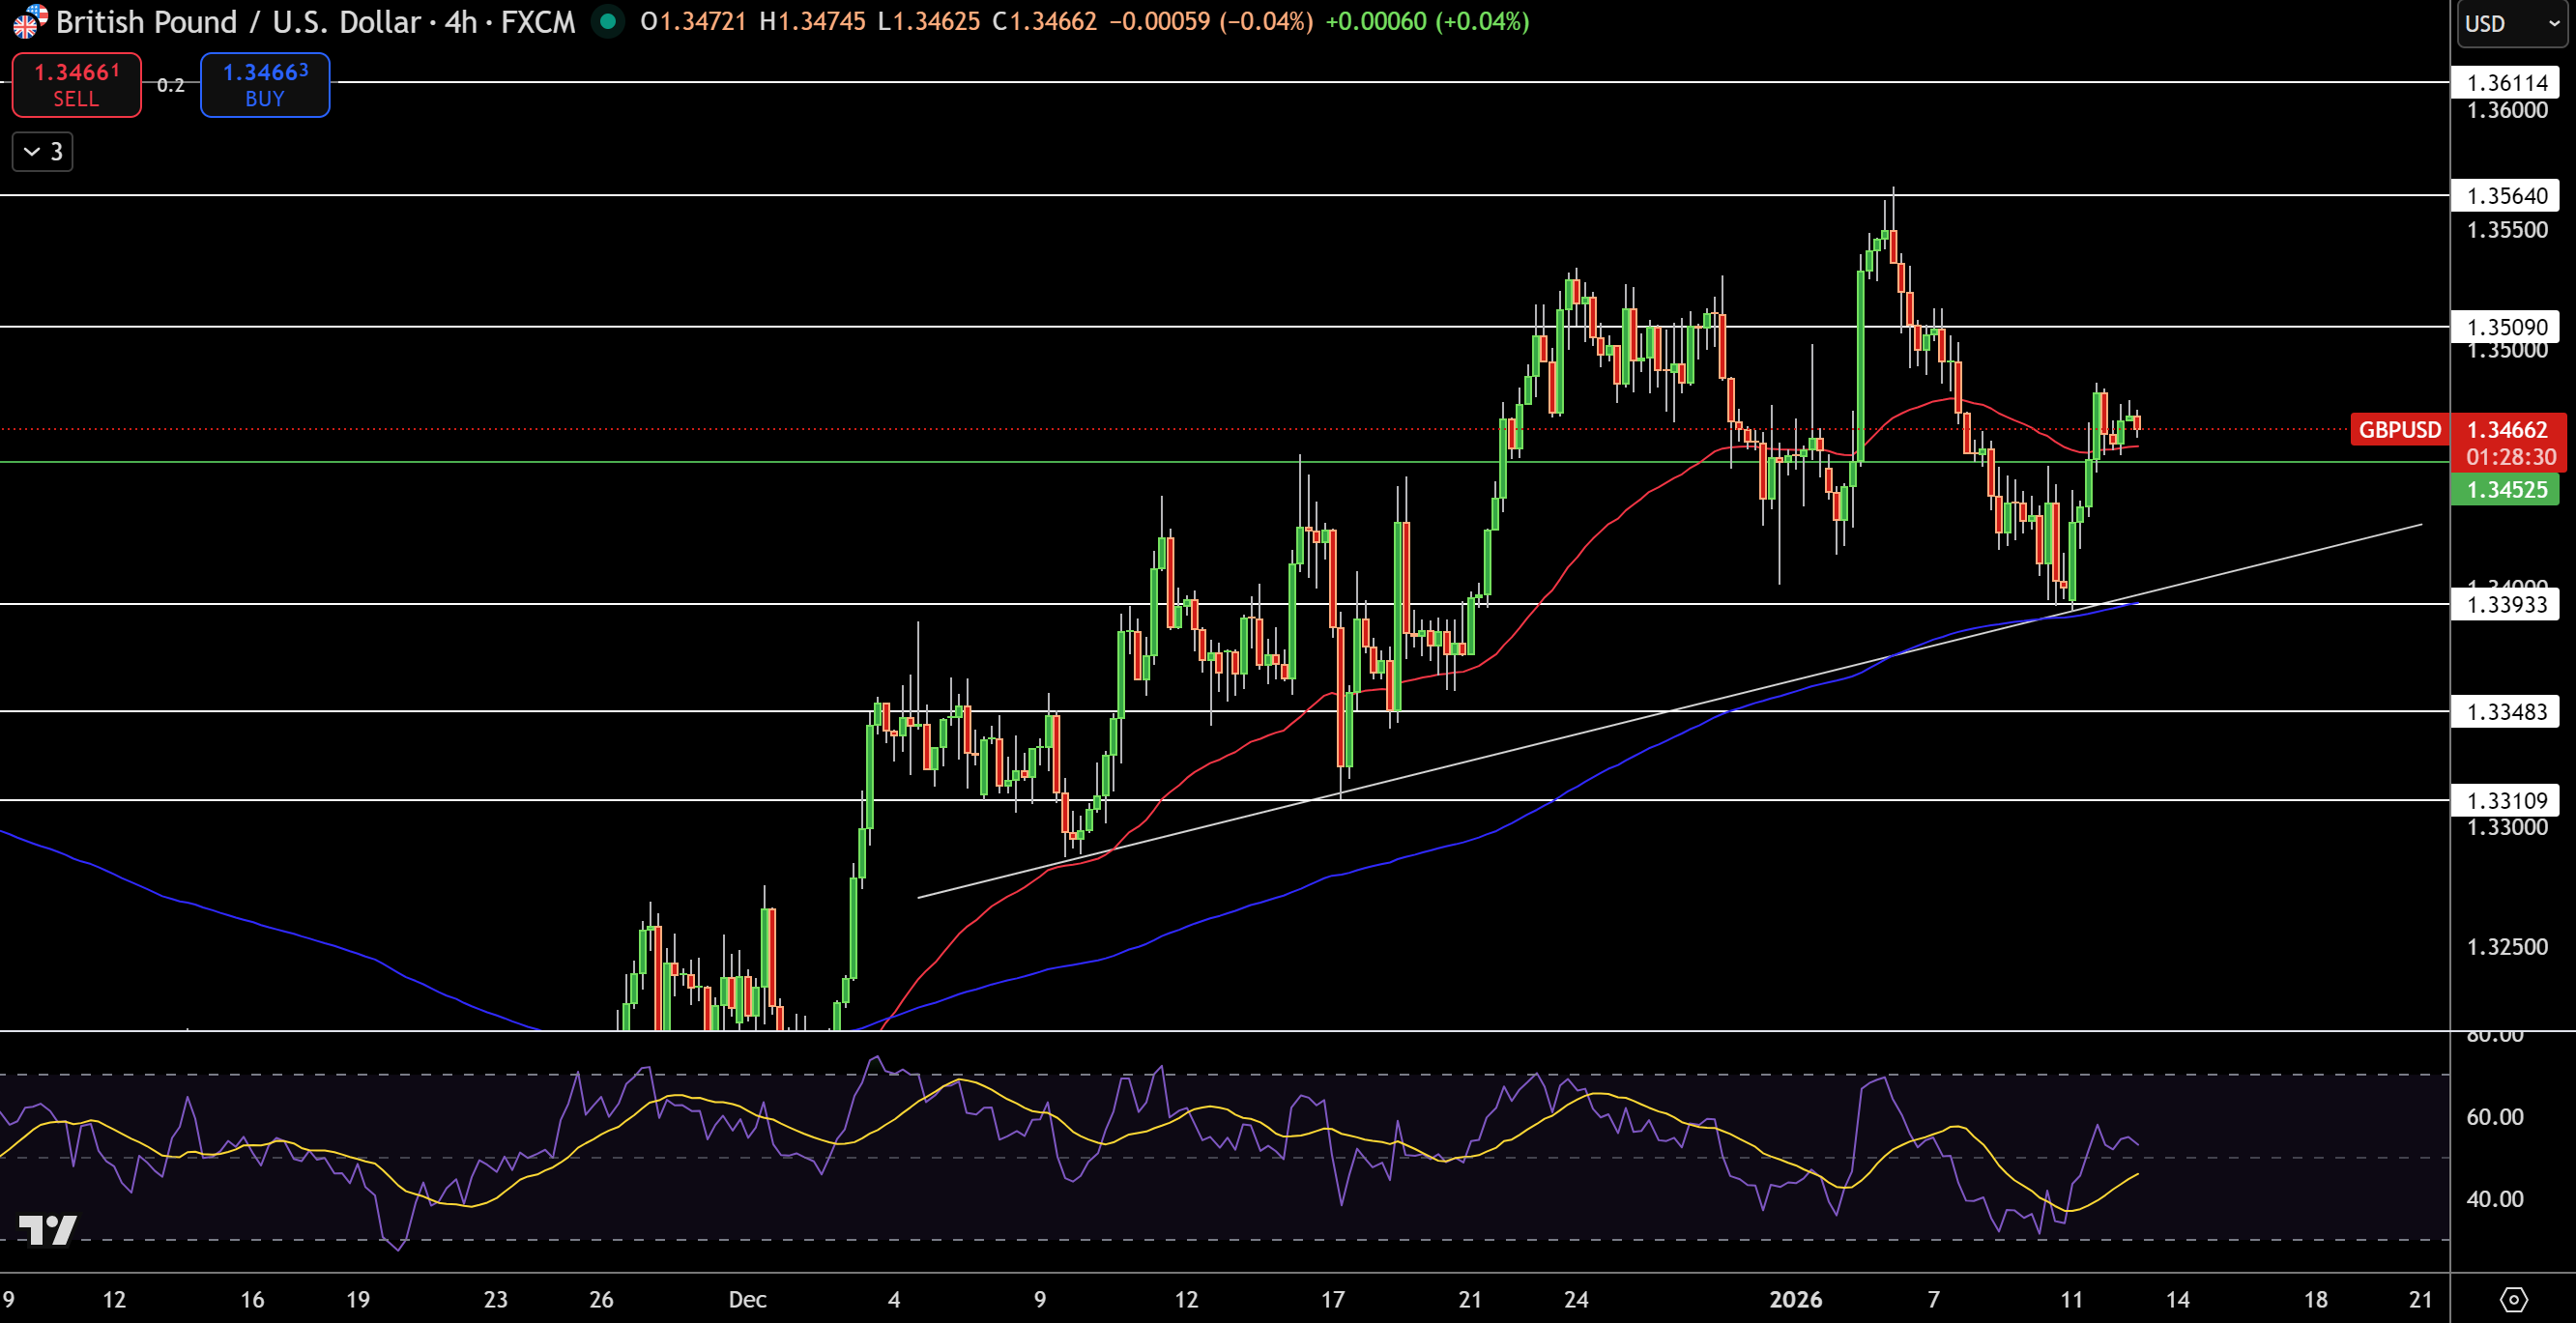2576x1323 pixels.
Task: Select the 1.33933 horizontal line price label
Action: [x=2506, y=604]
